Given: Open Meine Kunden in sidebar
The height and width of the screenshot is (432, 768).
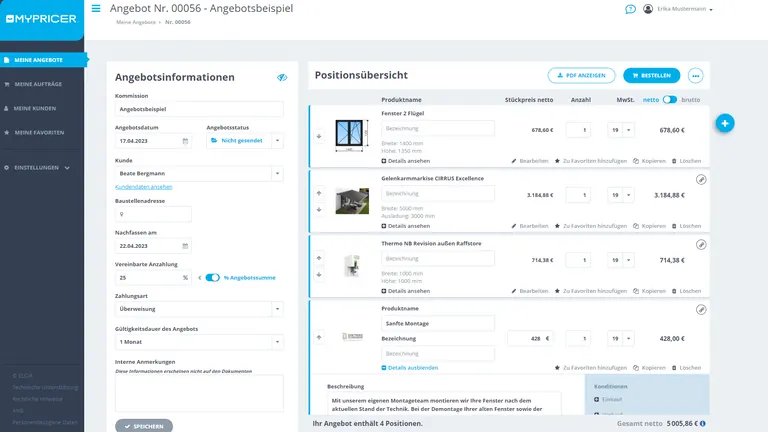Looking at the screenshot, I should pyautogui.click(x=42, y=107).
